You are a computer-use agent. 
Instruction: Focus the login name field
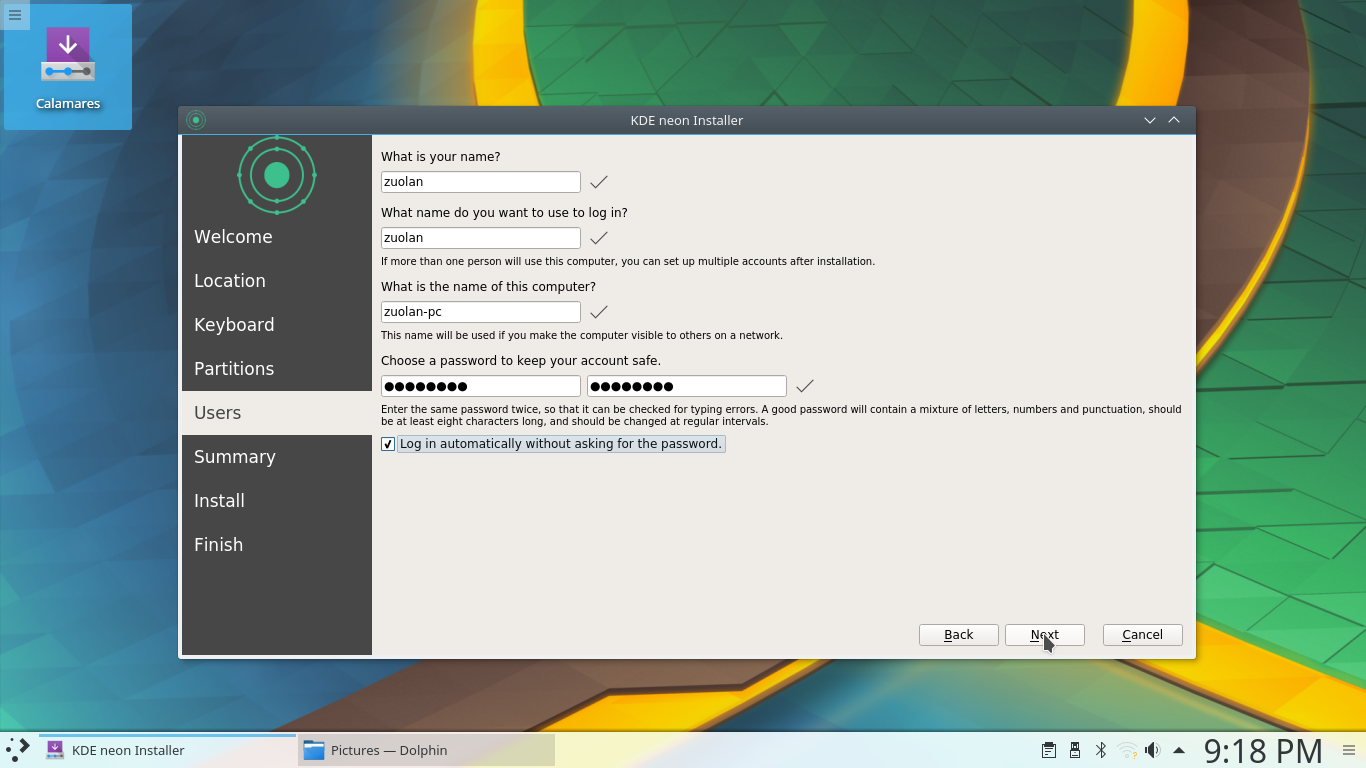tap(481, 238)
